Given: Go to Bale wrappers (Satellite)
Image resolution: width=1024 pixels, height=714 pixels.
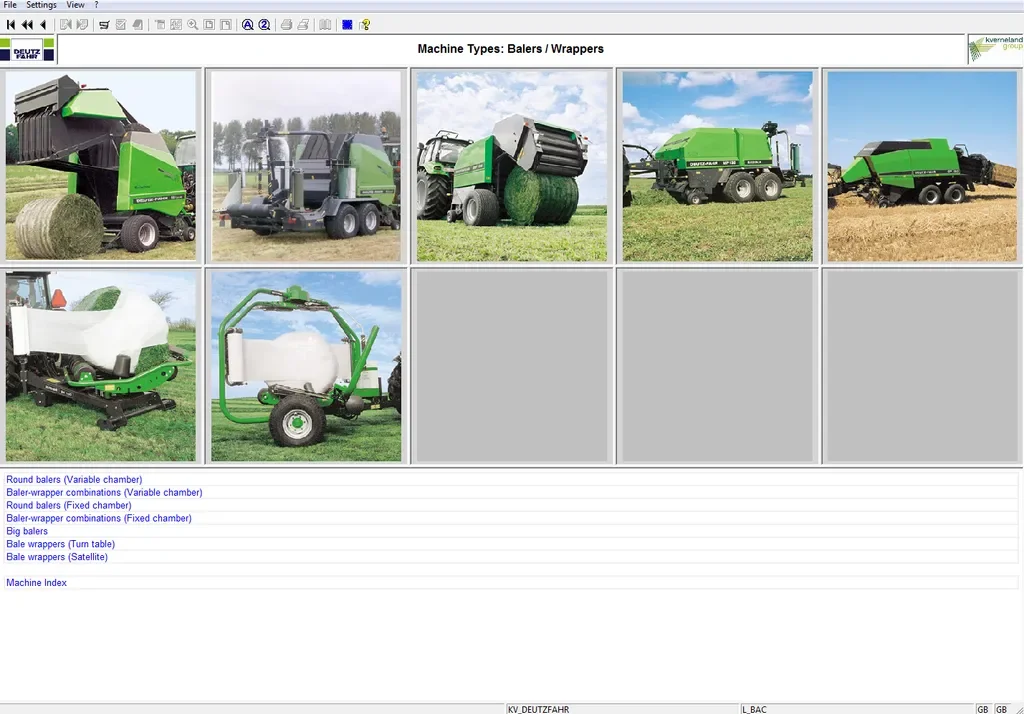Looking at the screenshot, I should [57, 557].
